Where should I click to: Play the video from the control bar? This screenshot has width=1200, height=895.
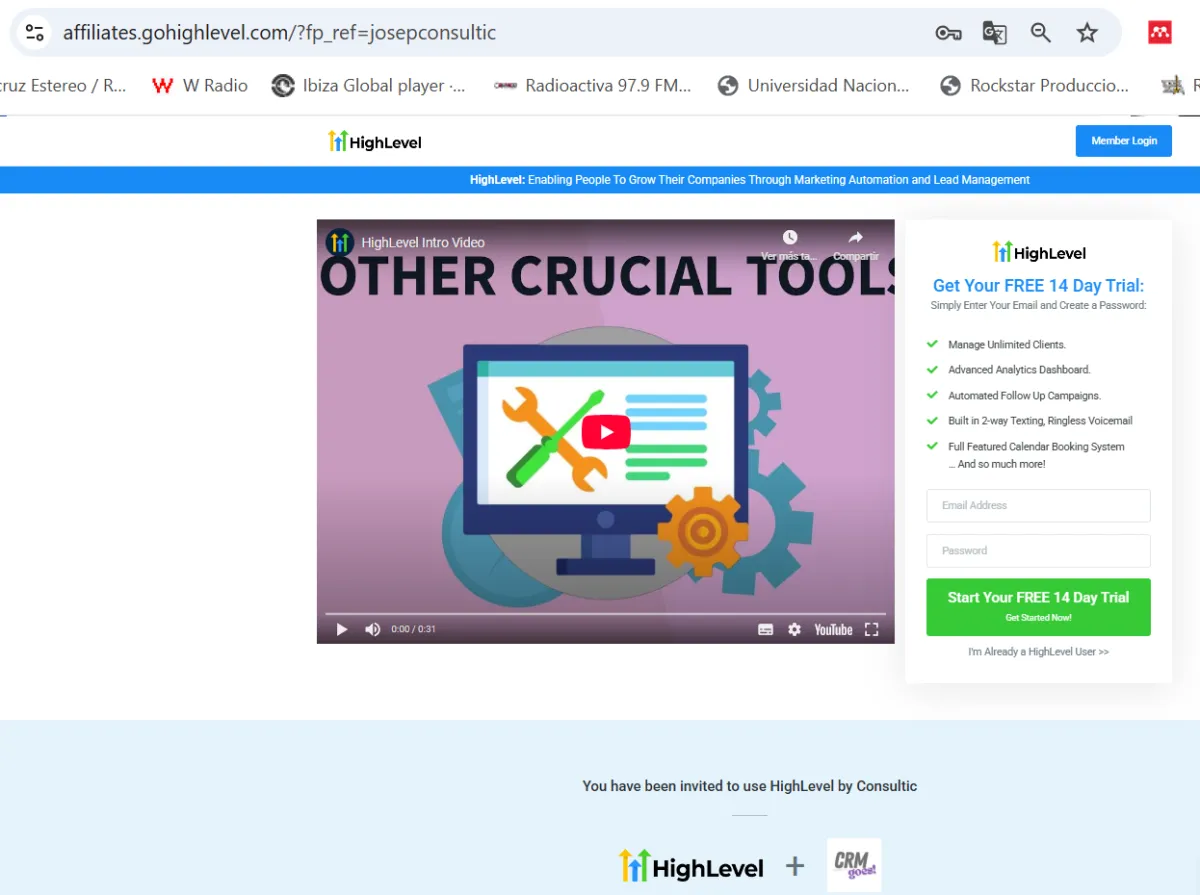click(342, 629)
